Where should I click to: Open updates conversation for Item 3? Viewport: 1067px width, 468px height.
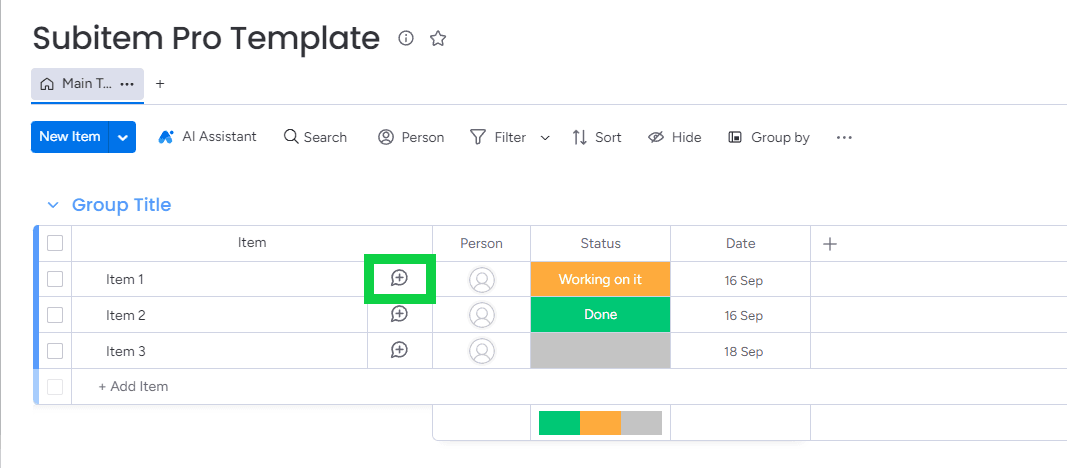click(399, 350)
